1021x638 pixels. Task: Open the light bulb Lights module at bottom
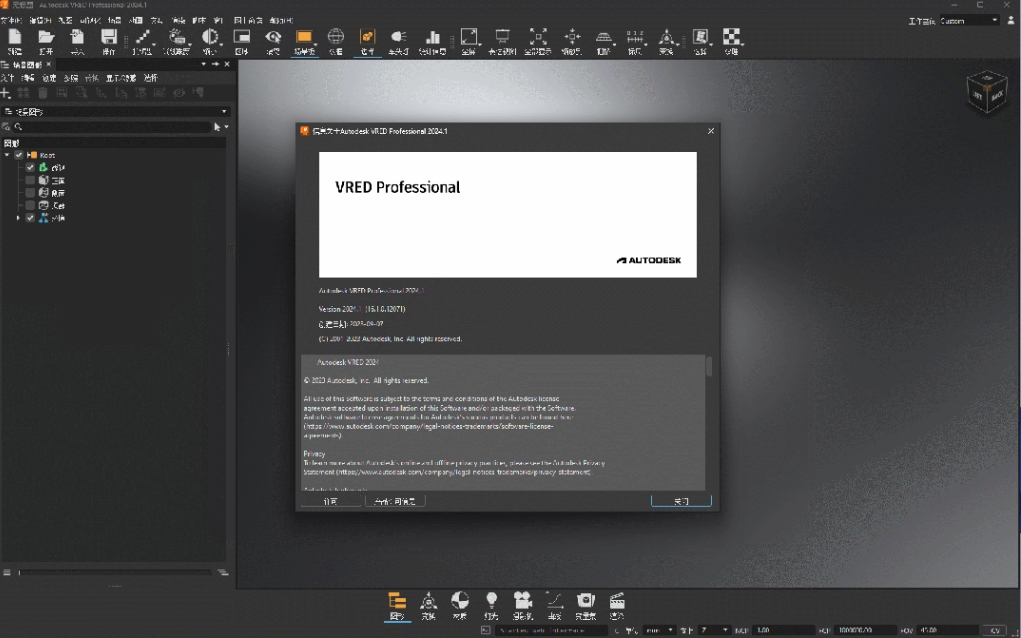491,600
